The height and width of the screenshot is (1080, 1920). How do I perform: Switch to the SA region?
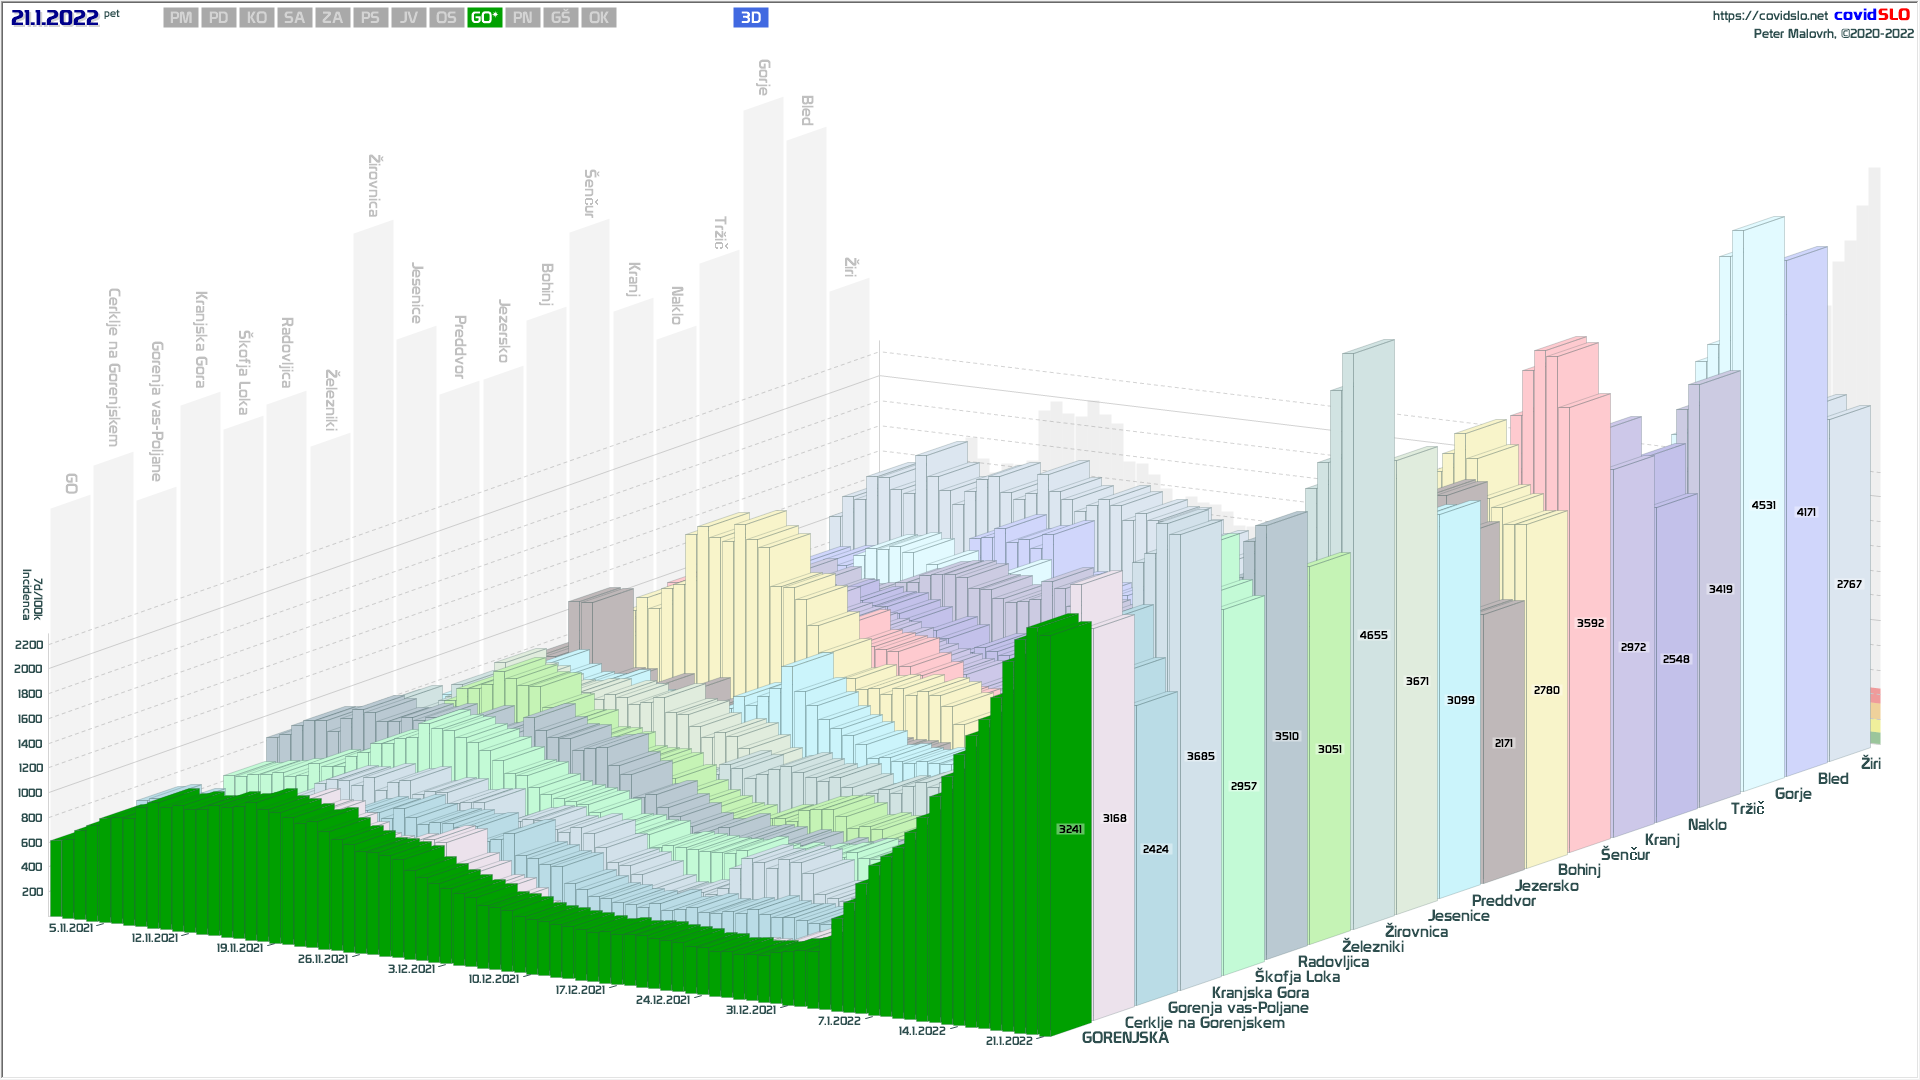(294, 18)
